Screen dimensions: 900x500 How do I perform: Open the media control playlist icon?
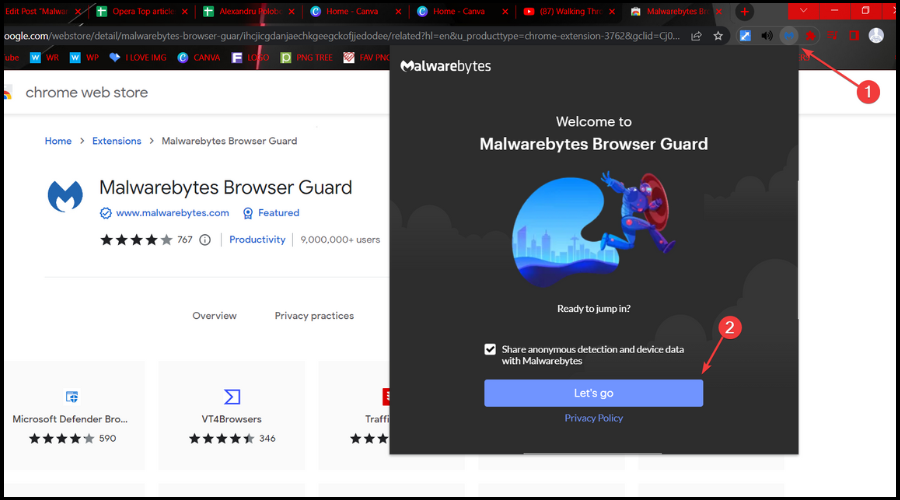pyautogui.click(x=832, y=36)
